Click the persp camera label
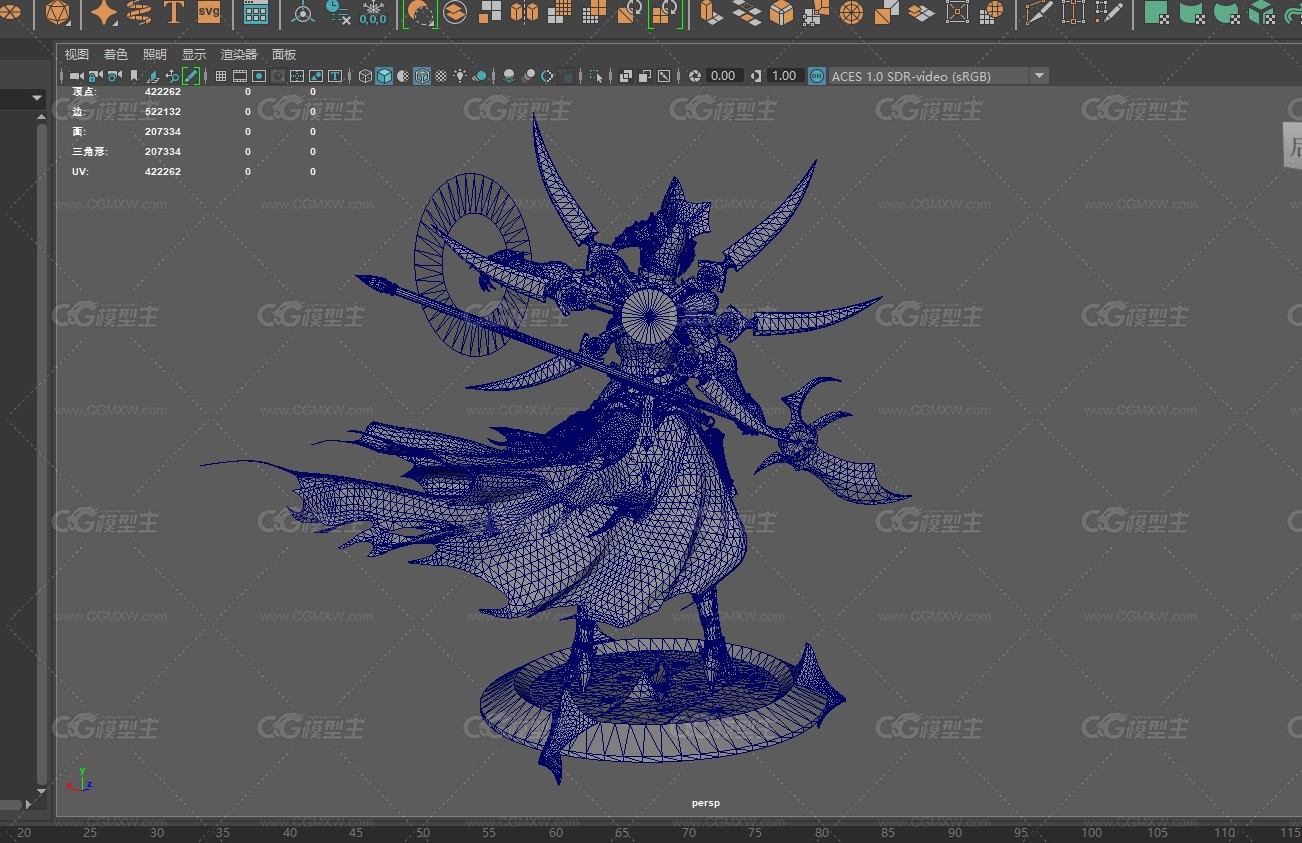Viewport: 1302px width, 843px height. (x=705, y=803)
